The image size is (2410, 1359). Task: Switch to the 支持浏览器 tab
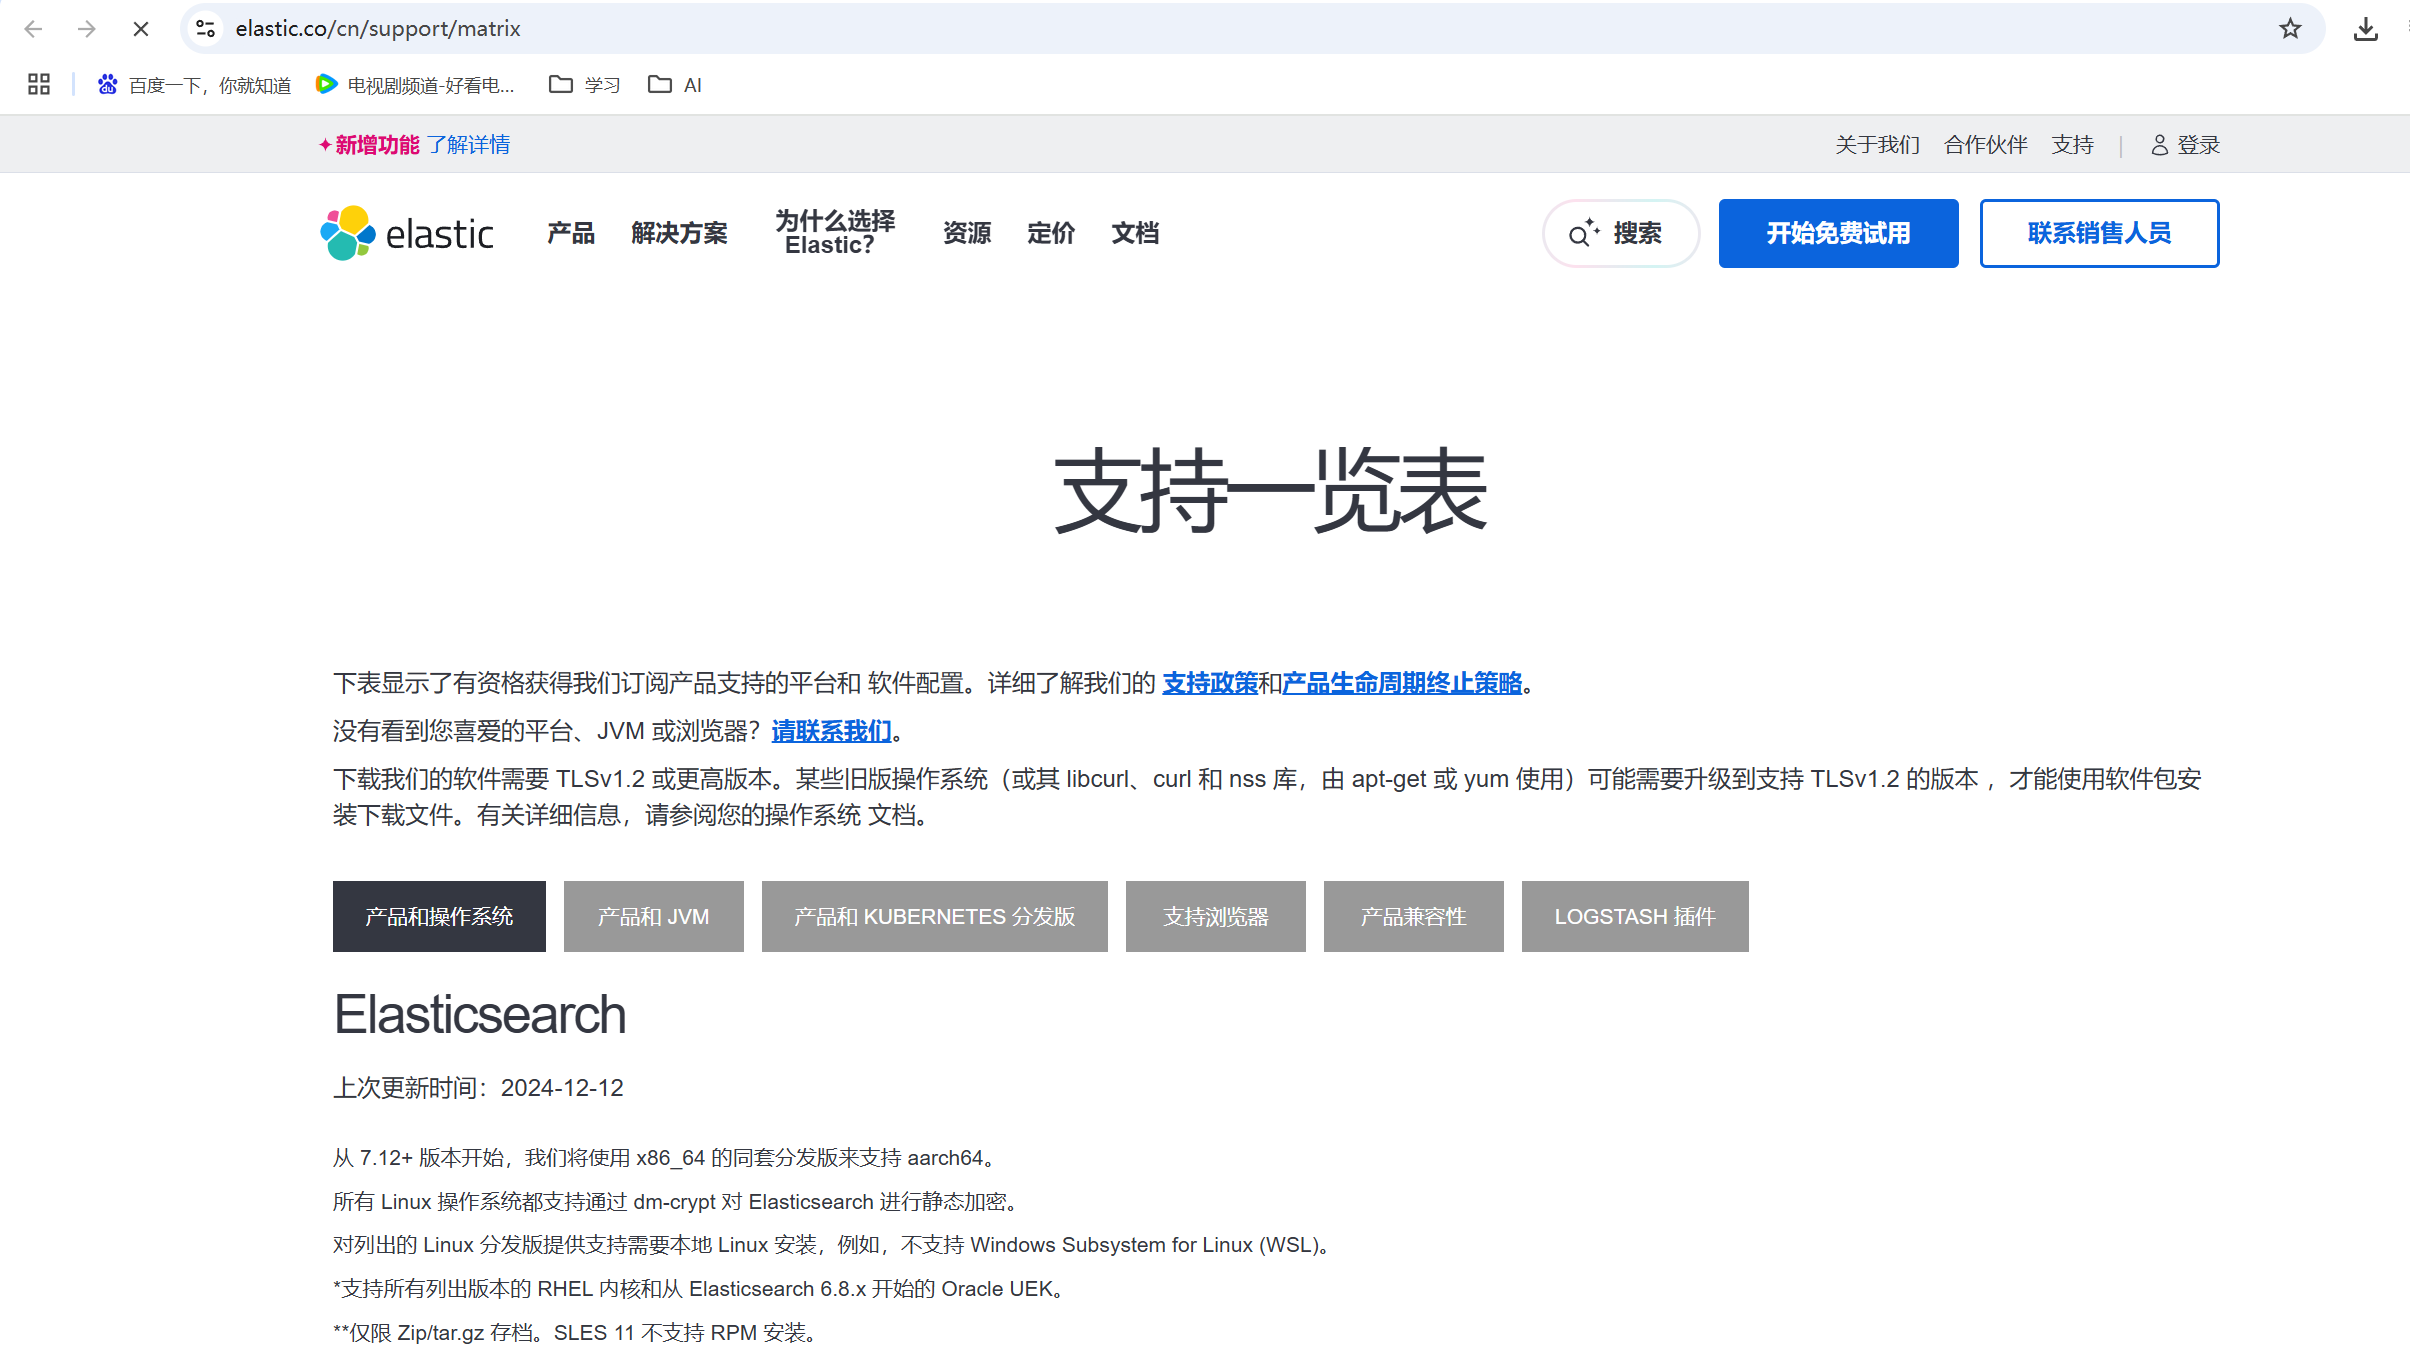click(1215, 916)
